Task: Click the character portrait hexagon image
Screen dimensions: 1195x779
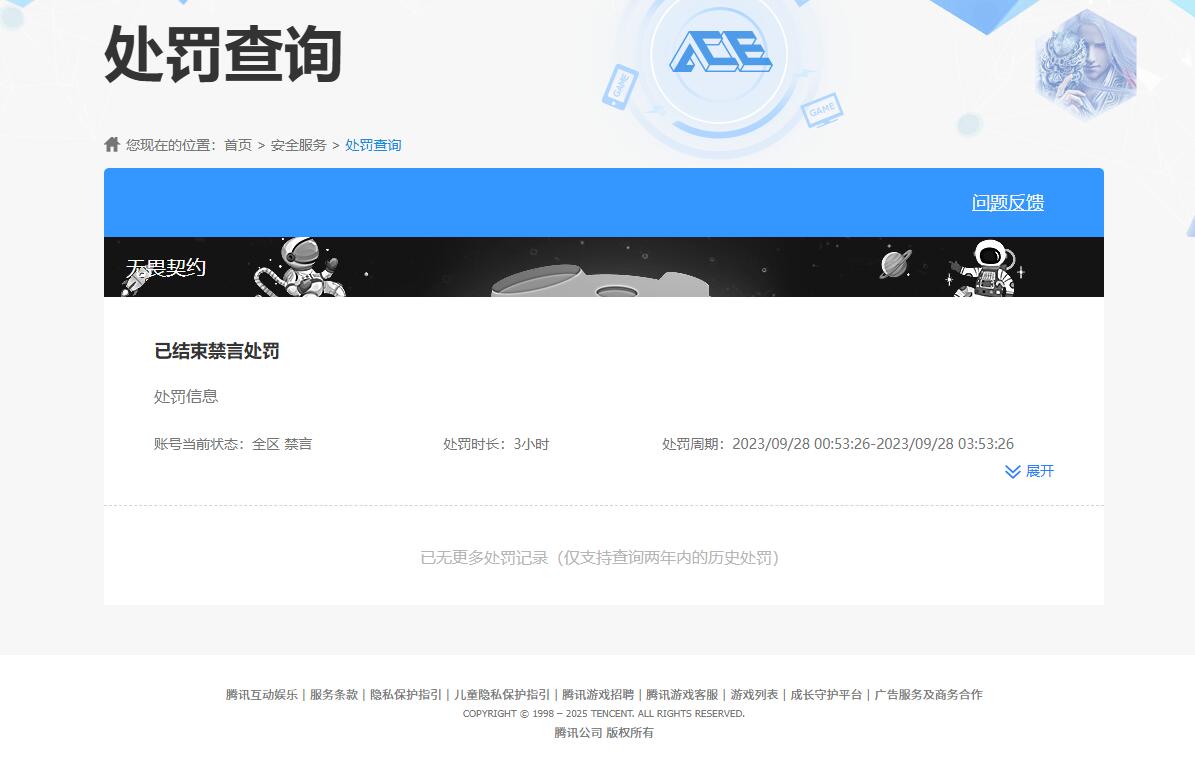Action: pyautogui.click(x=1086, y=64)
